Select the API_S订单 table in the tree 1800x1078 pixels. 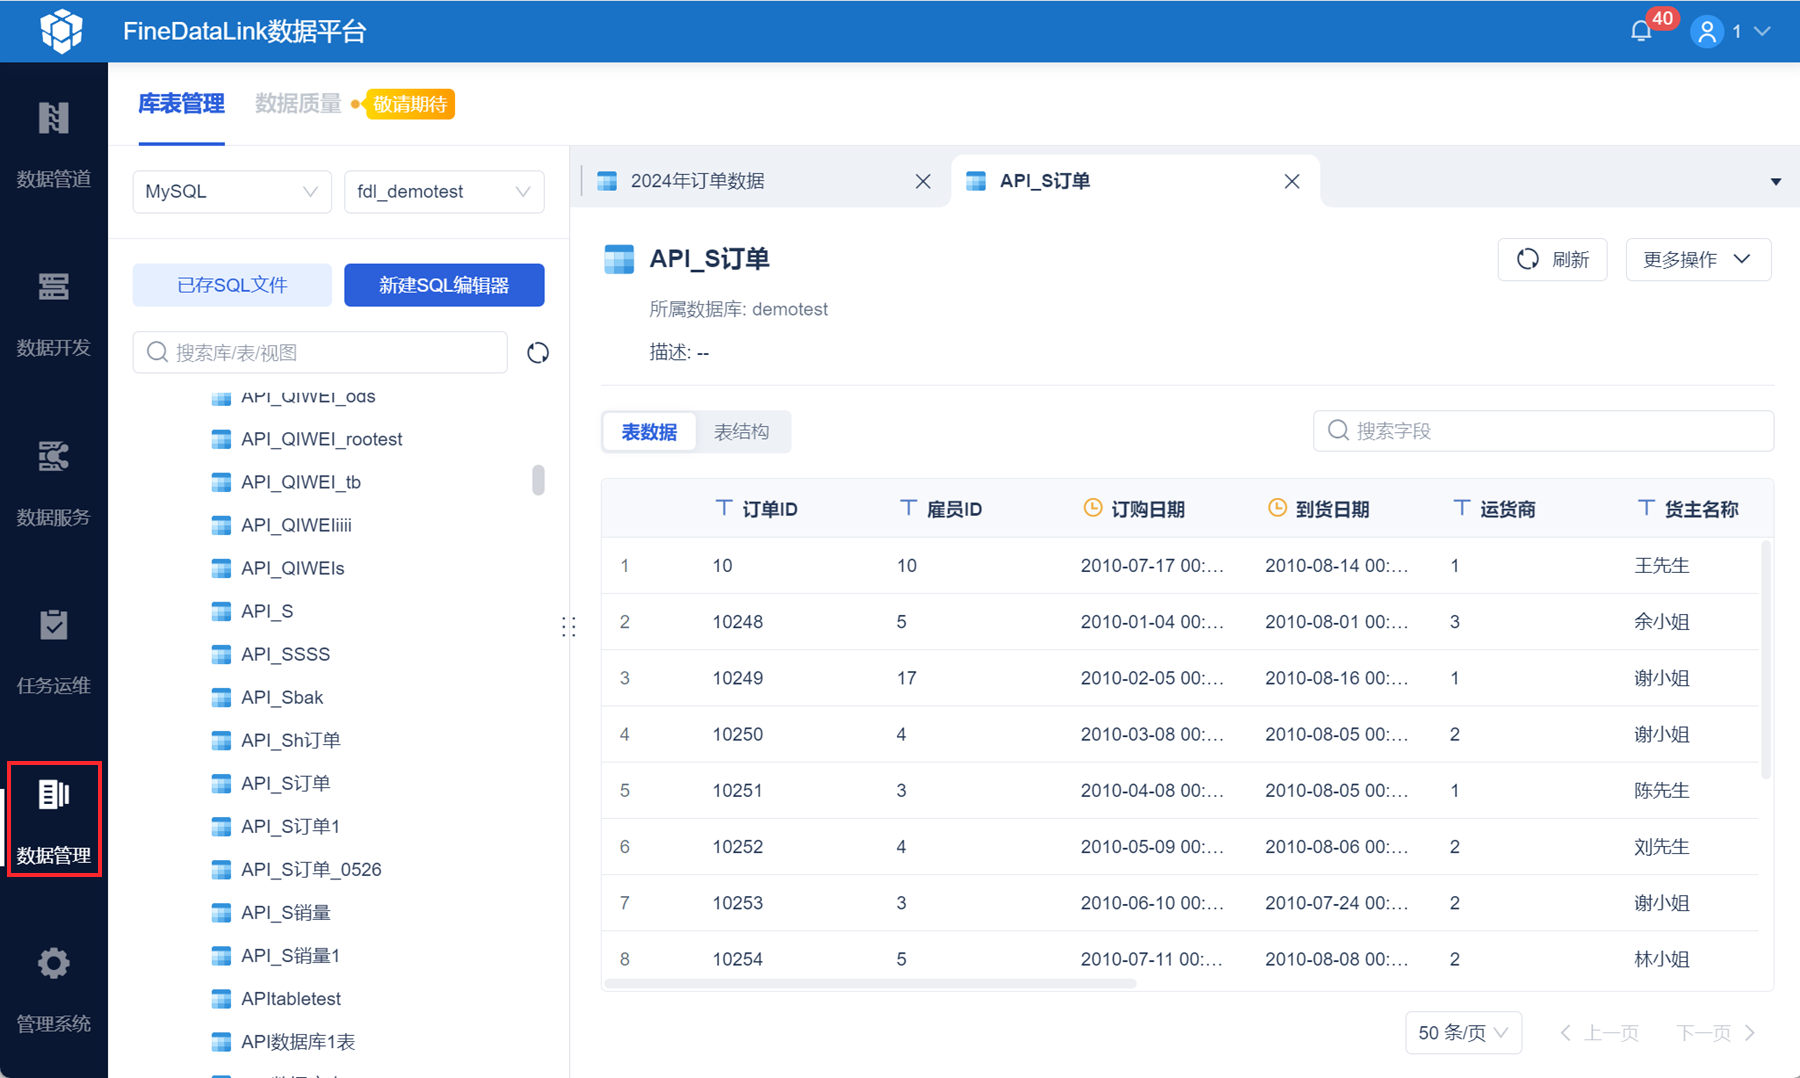[x=286, y=783]
